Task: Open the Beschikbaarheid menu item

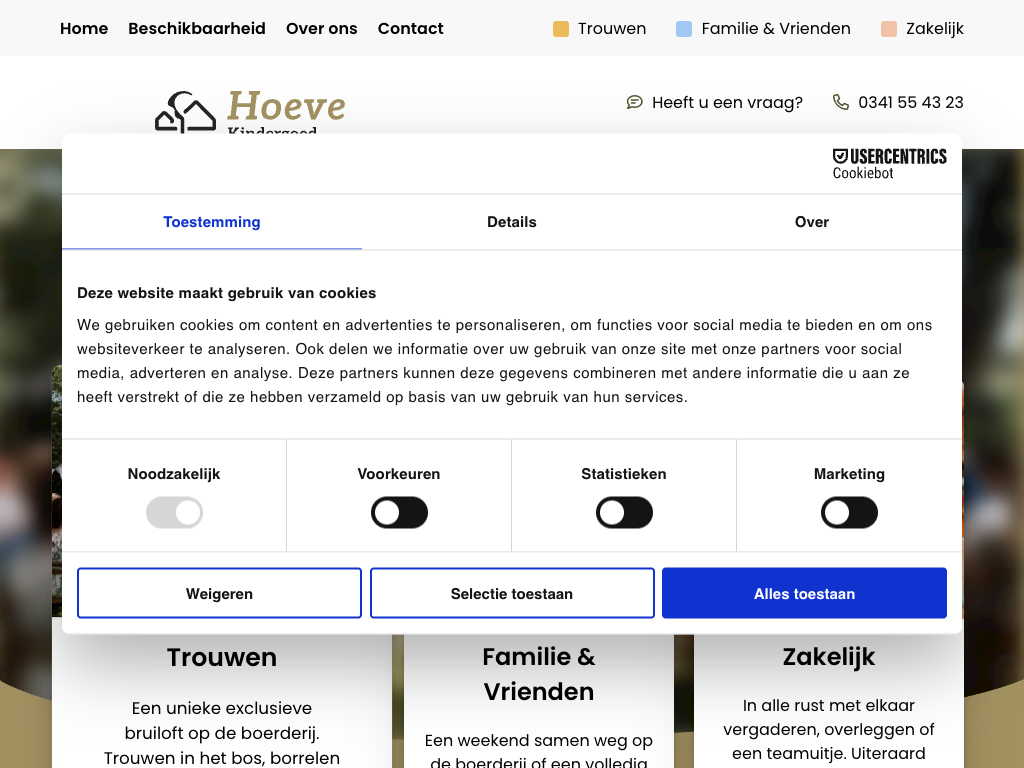Action: tap(197, 28)
